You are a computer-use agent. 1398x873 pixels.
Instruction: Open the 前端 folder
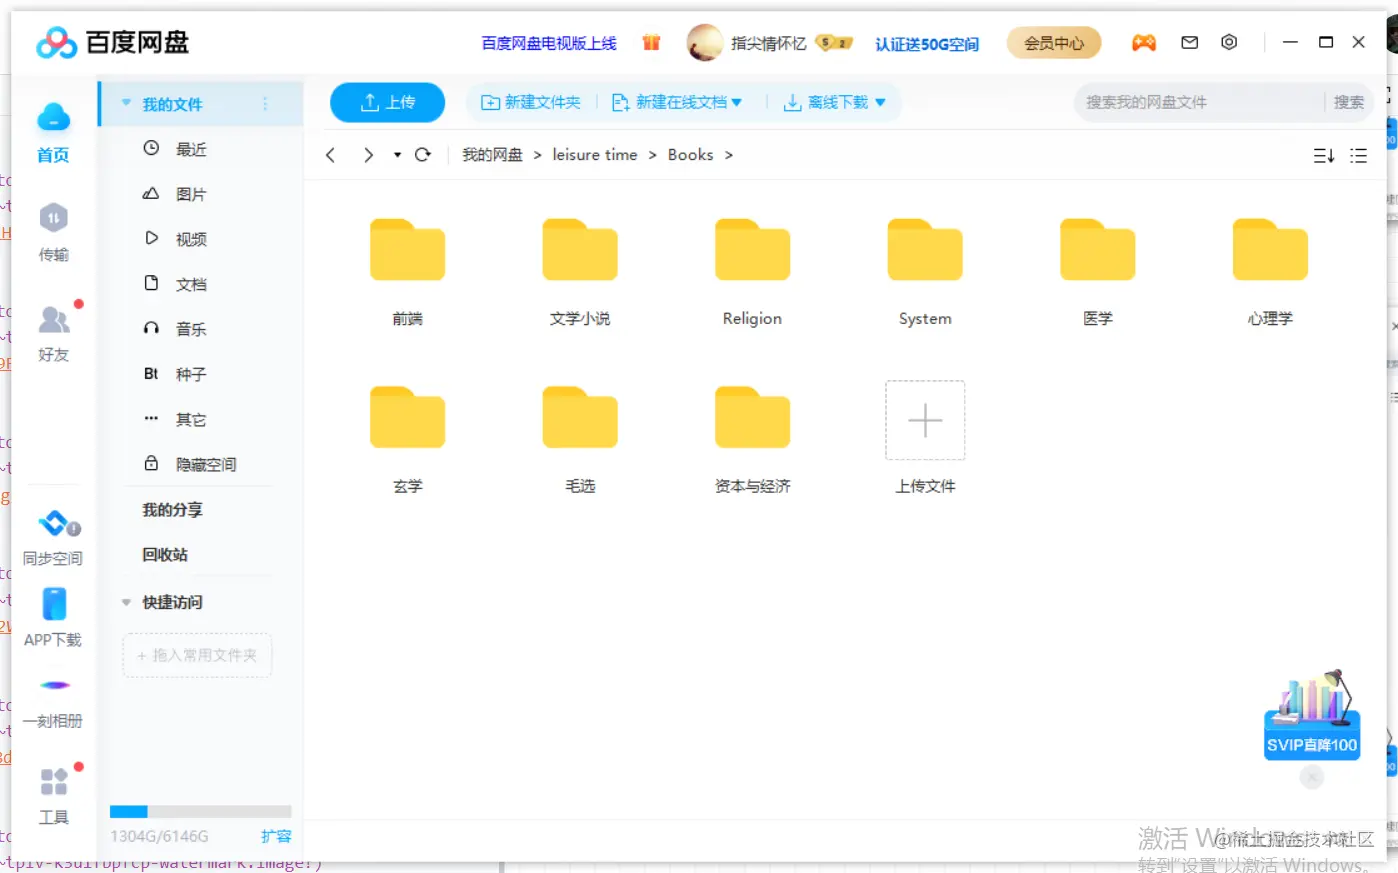coord(407,272)
